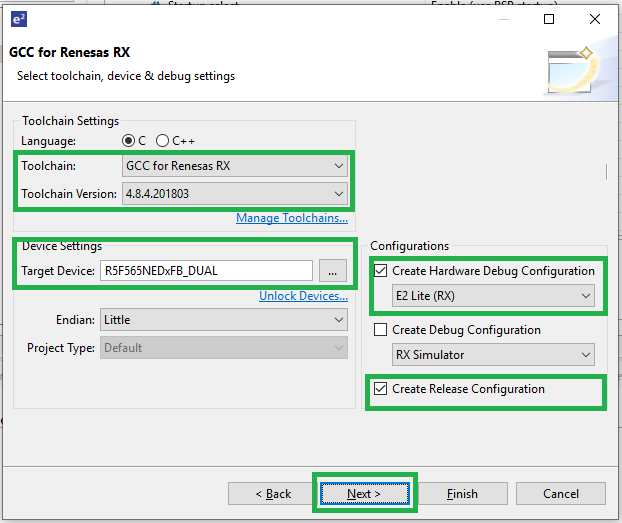Open the disabled Project Type dropdown
Image resolution: width=622 pixels, height=523 pixels.
click(x=224, y=348)
